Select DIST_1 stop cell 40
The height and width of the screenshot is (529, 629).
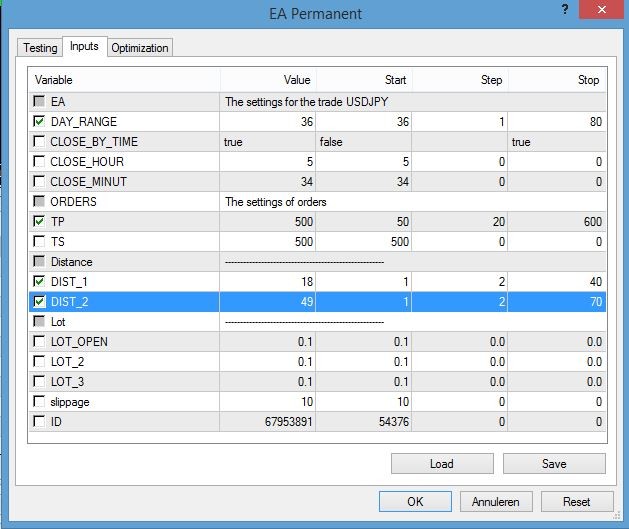tap(557, 282)
